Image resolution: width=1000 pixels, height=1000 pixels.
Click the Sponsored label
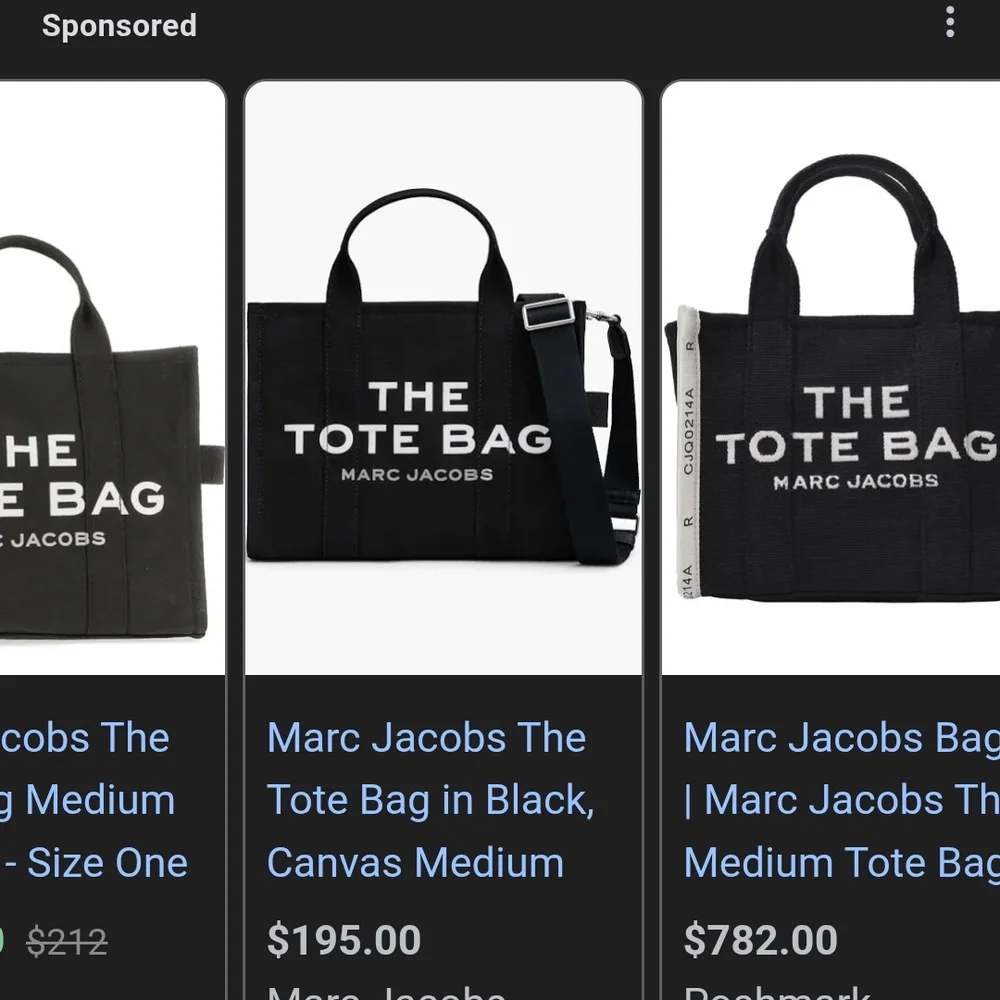pyautogui.click(x=119, y=26)
